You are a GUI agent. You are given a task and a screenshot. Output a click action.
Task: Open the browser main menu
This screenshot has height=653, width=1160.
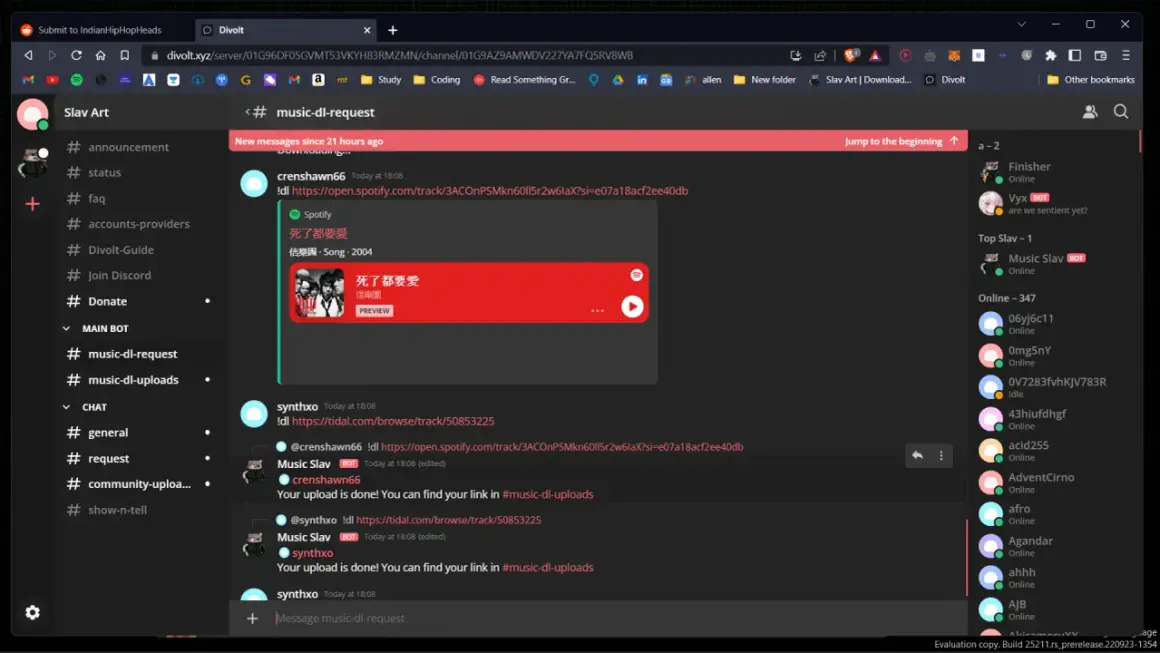pos(1126,55)
